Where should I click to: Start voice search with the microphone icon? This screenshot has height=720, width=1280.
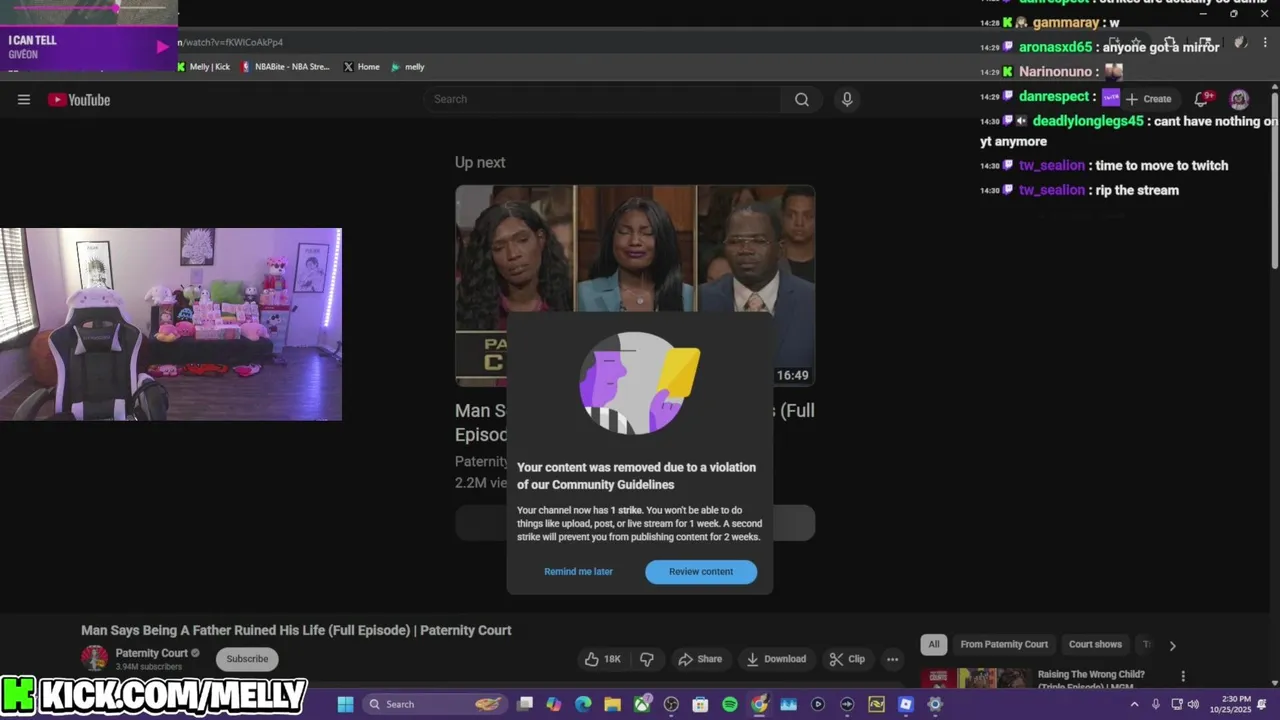(847, 99)
